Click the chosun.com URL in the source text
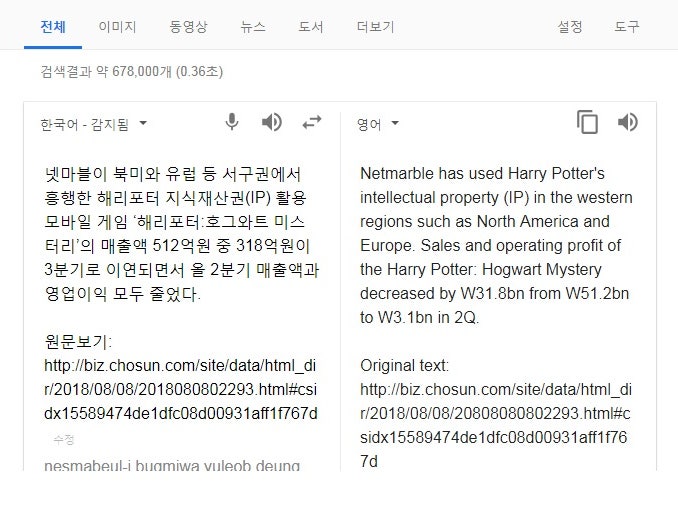 click(x=181, y=389)
